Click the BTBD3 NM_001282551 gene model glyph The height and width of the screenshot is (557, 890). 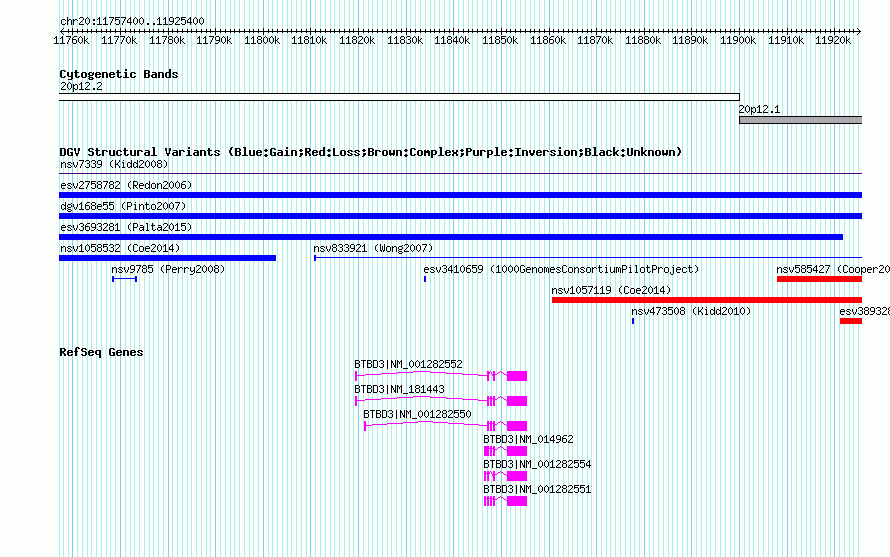pos(505,501)
